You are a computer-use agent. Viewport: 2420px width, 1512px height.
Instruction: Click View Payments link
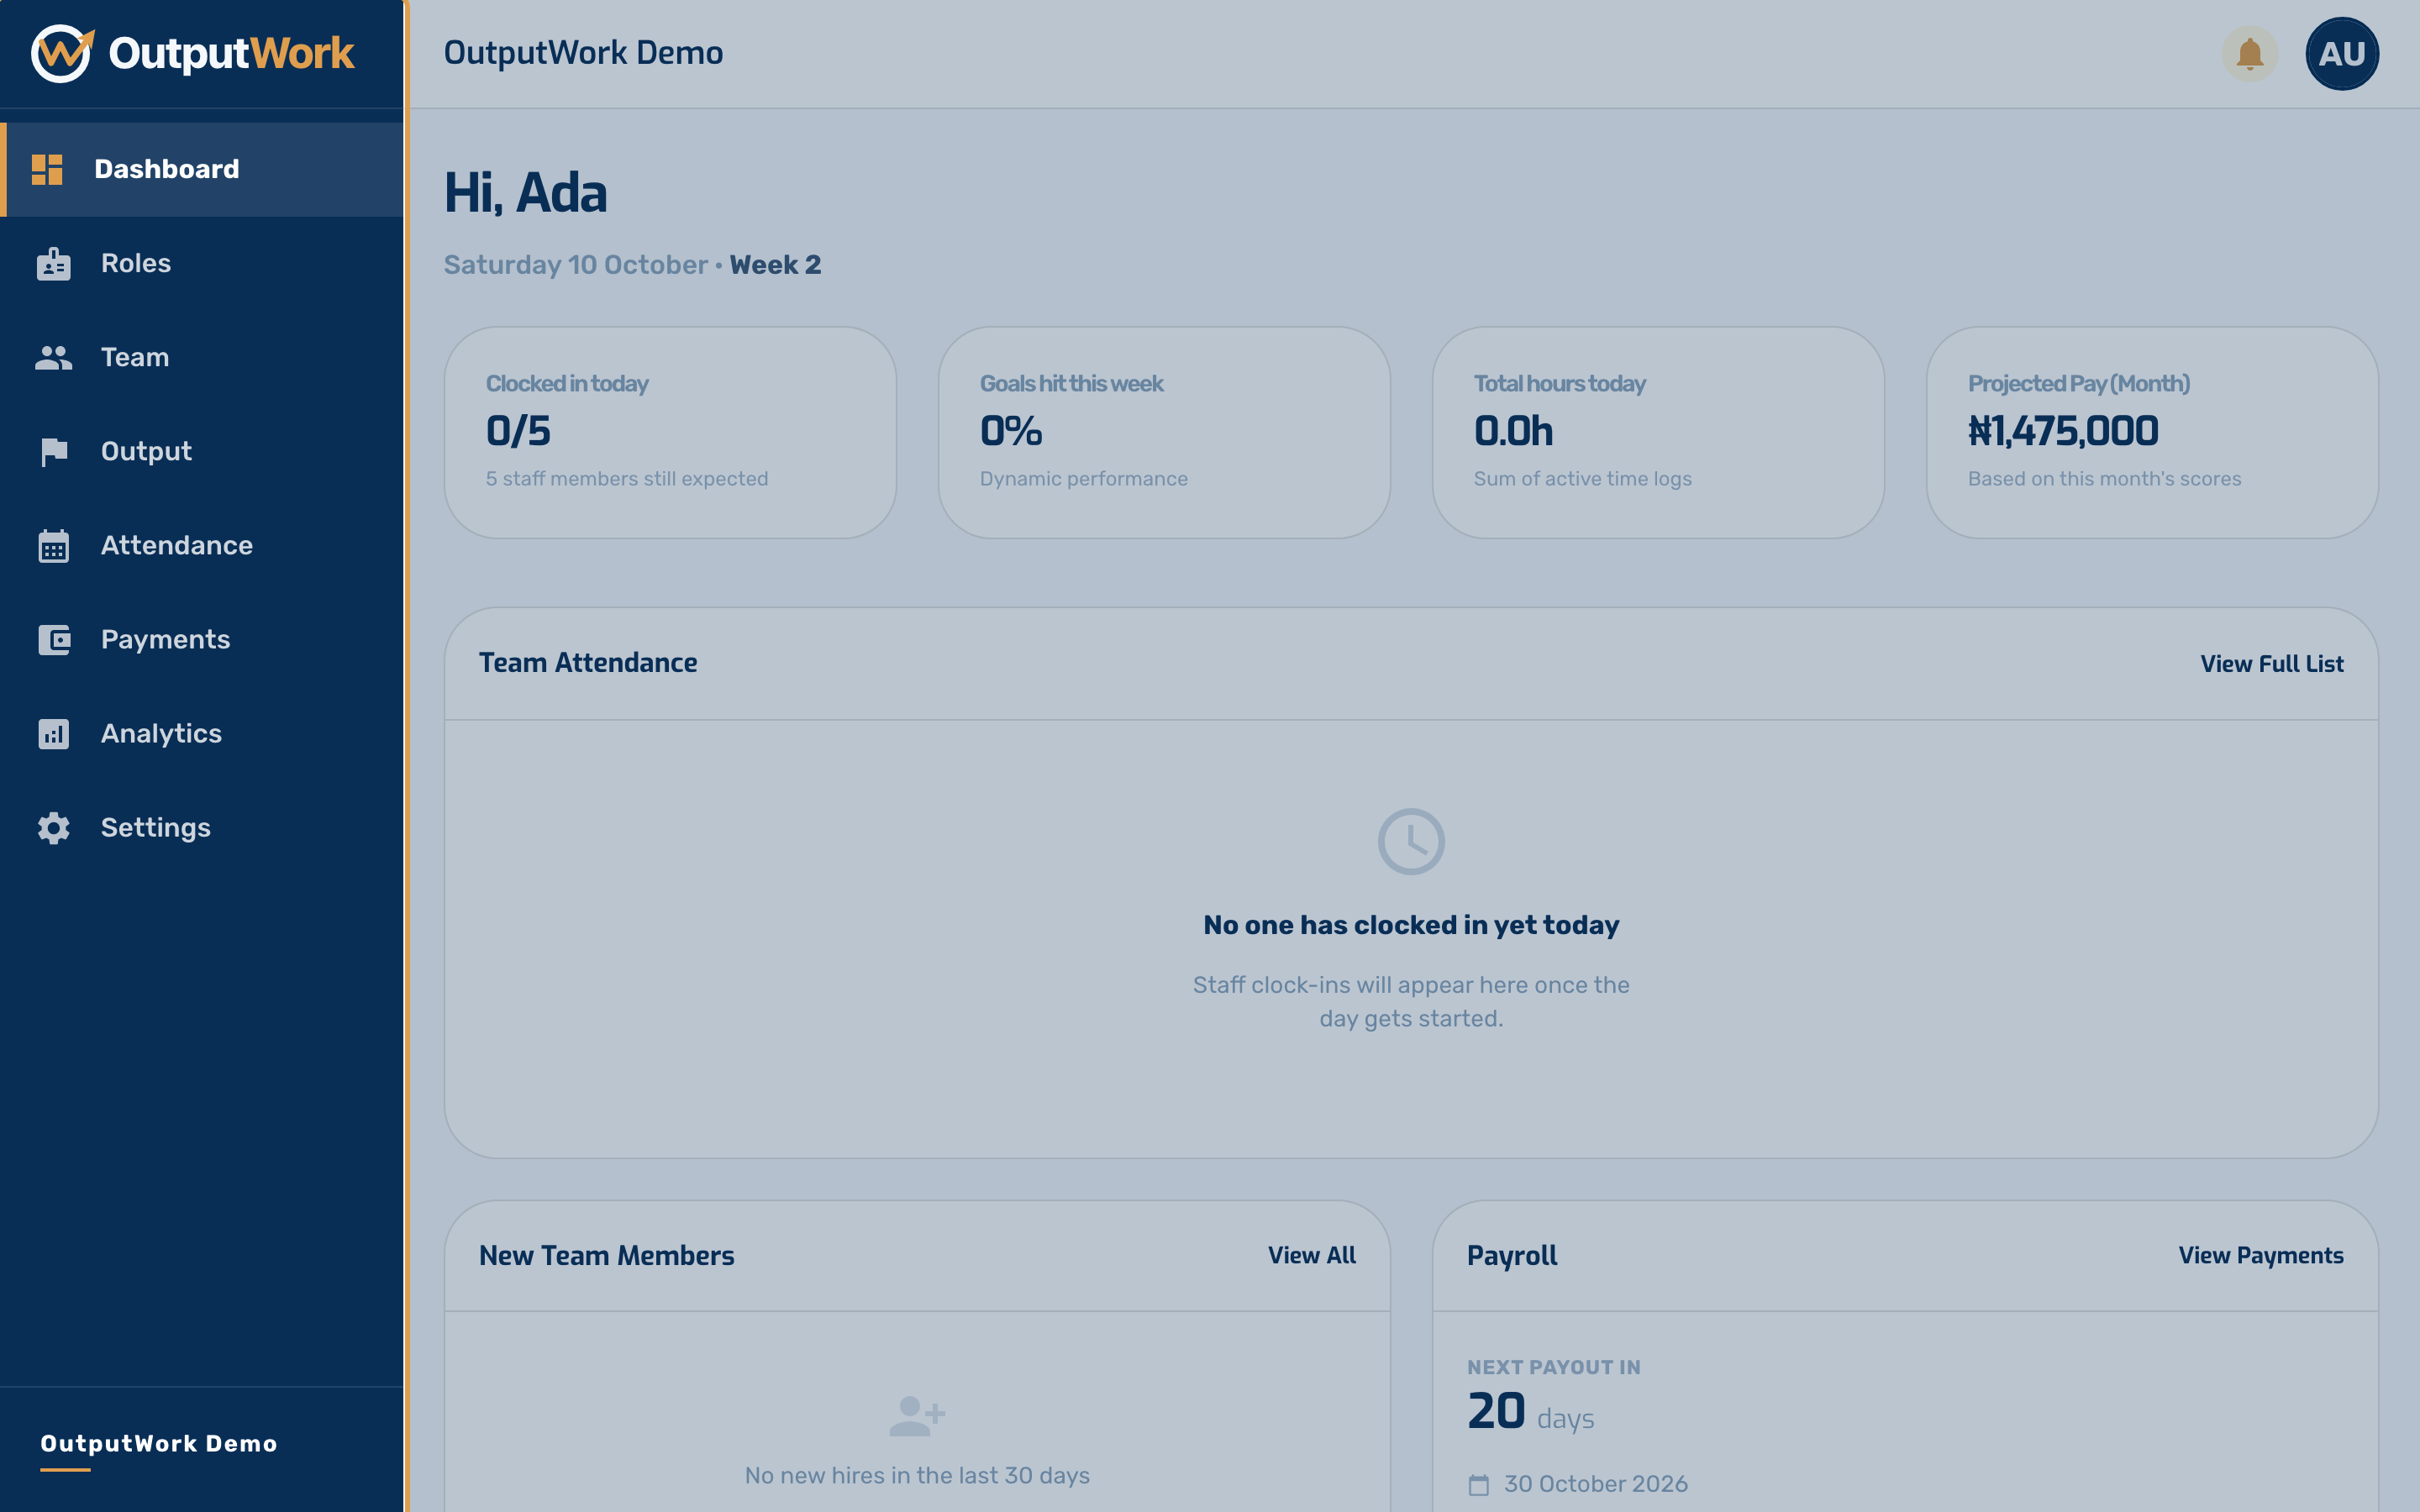click(x=2261, y=1256)
